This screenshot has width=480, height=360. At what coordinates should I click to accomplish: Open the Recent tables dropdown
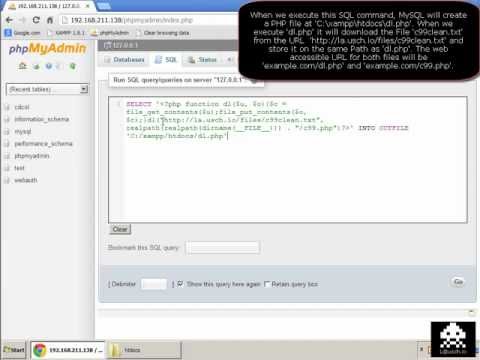tap(47, 89)
